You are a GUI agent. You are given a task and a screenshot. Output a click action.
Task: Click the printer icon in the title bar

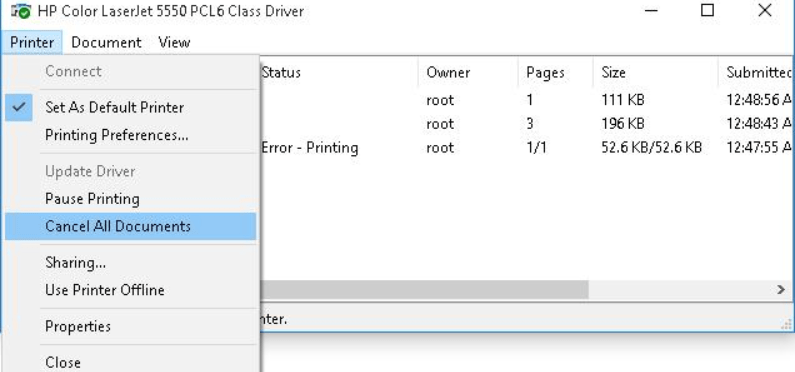point(21,11)
